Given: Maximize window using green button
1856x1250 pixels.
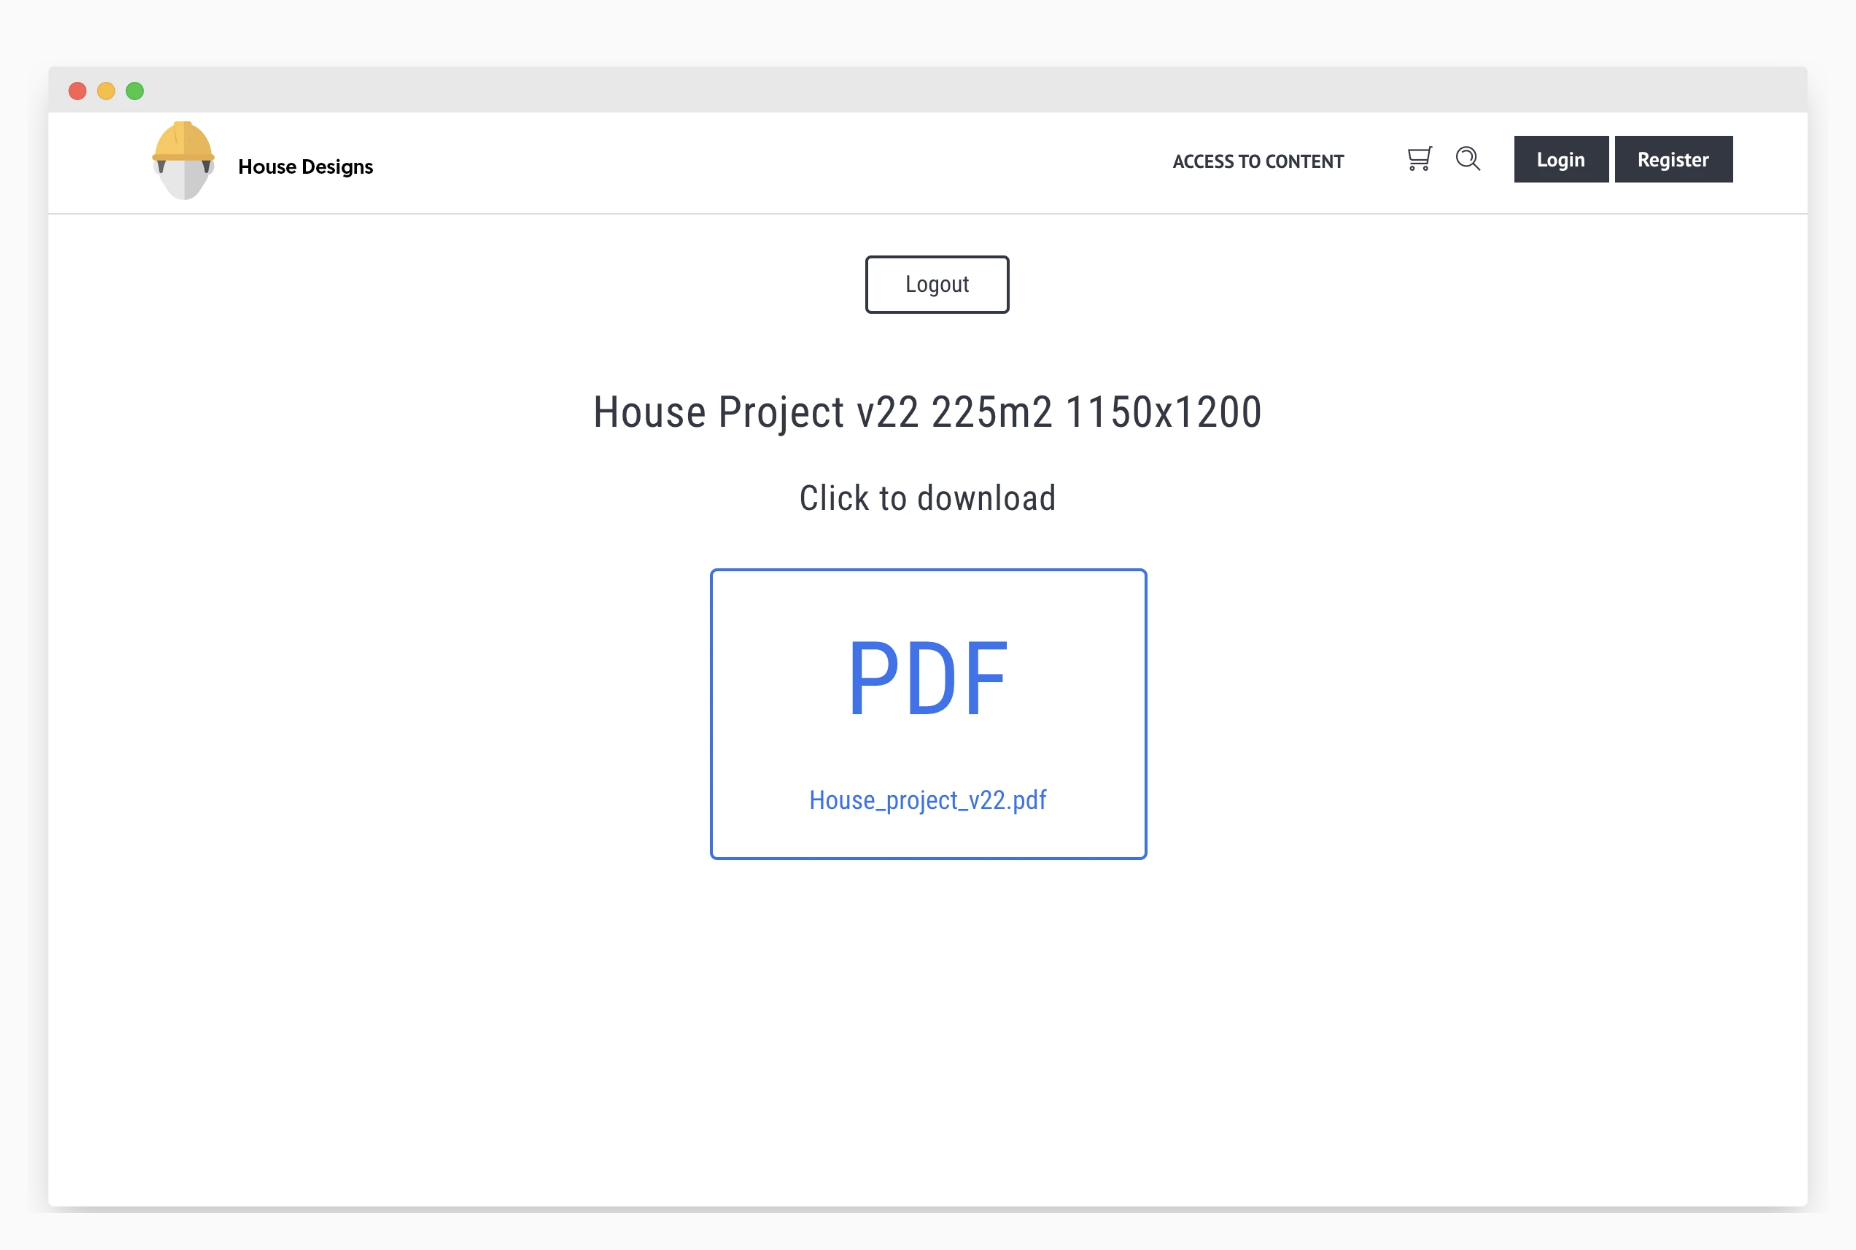Looking at the screenshot, I should tap(135, 91).
